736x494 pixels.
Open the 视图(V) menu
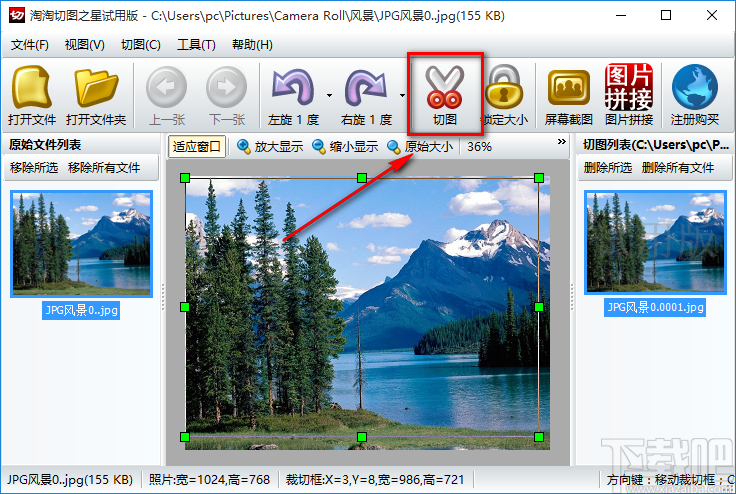click(84, 45)
